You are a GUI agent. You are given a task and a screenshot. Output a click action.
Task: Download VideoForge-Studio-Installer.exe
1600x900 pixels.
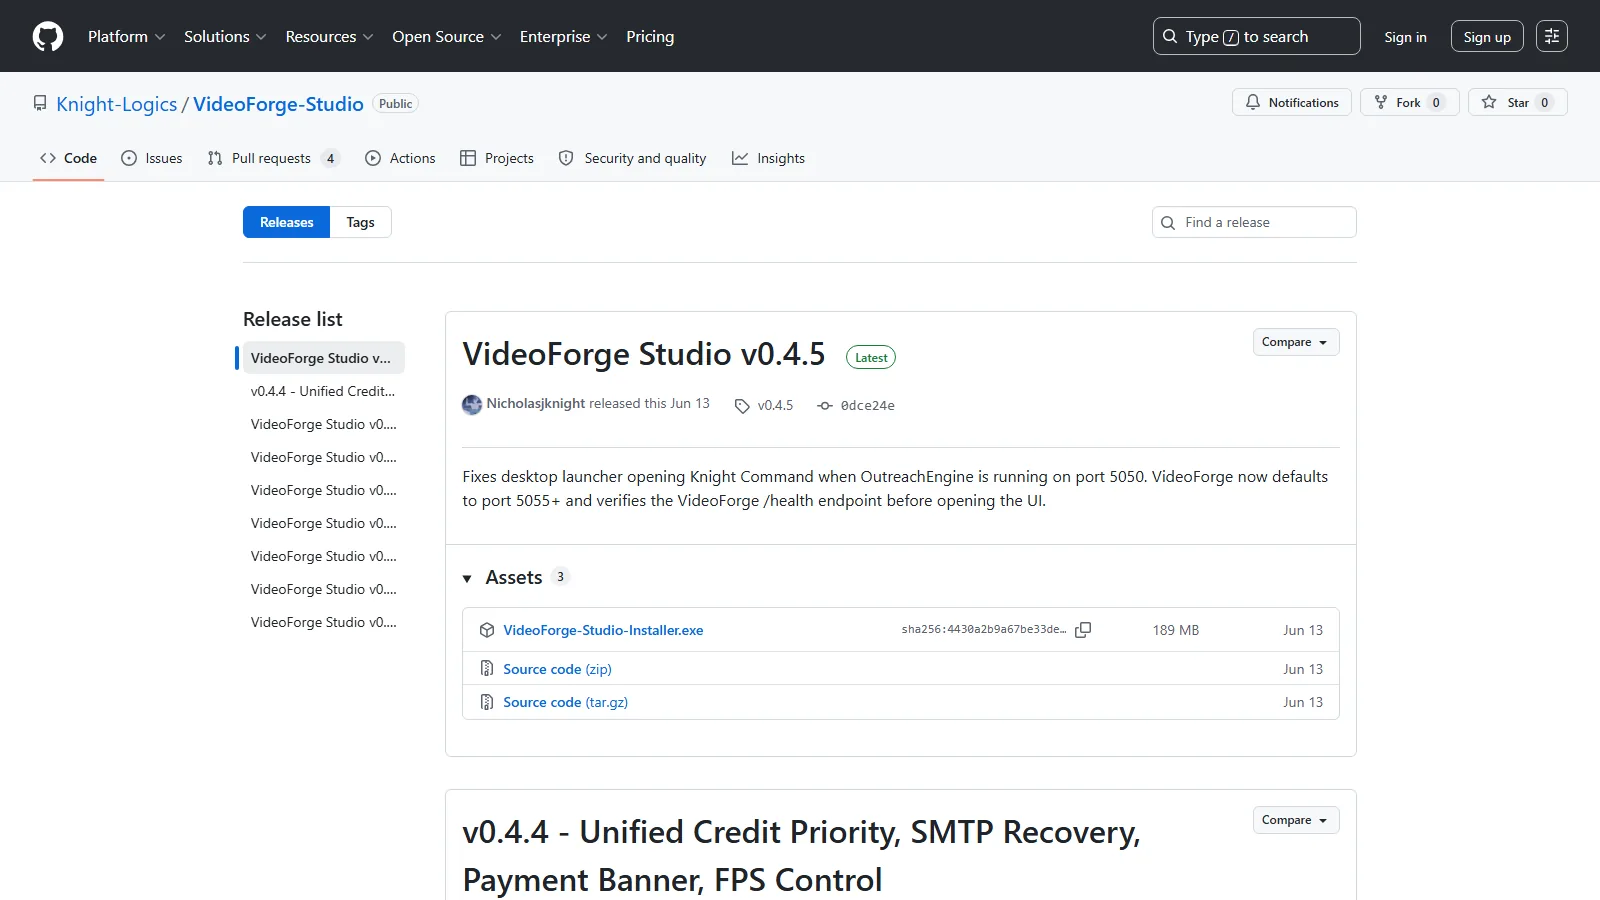[603, 630]
